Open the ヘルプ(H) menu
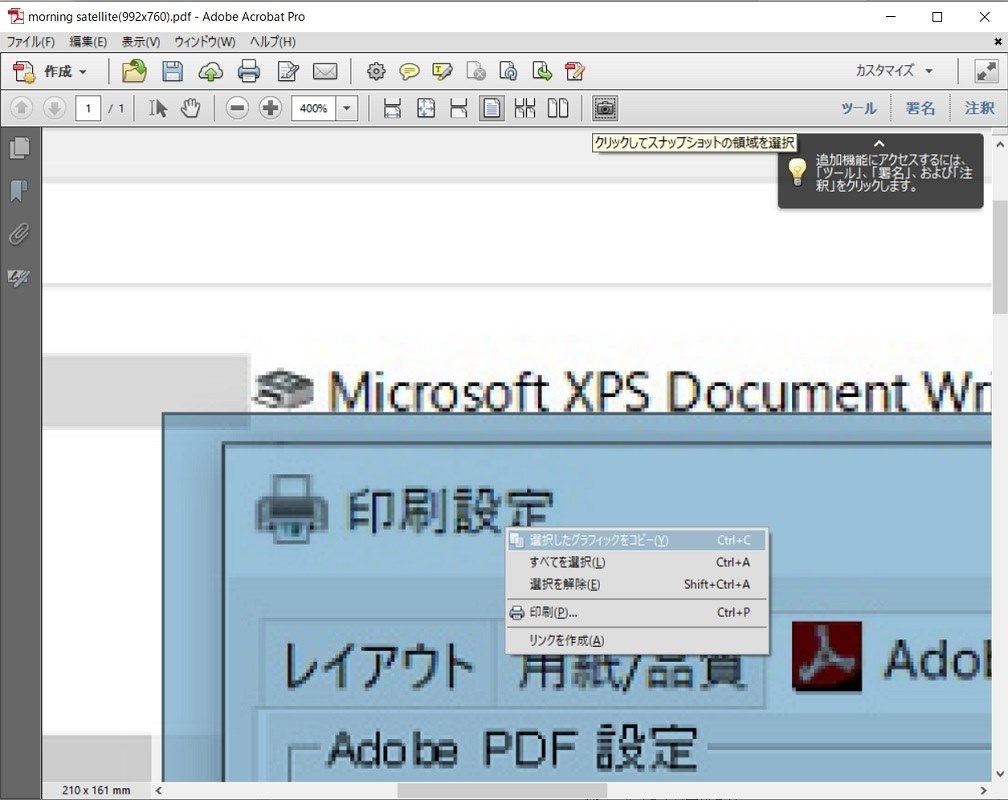The width and height of the screenshot is (1008, 800). (x=273, y=42)
